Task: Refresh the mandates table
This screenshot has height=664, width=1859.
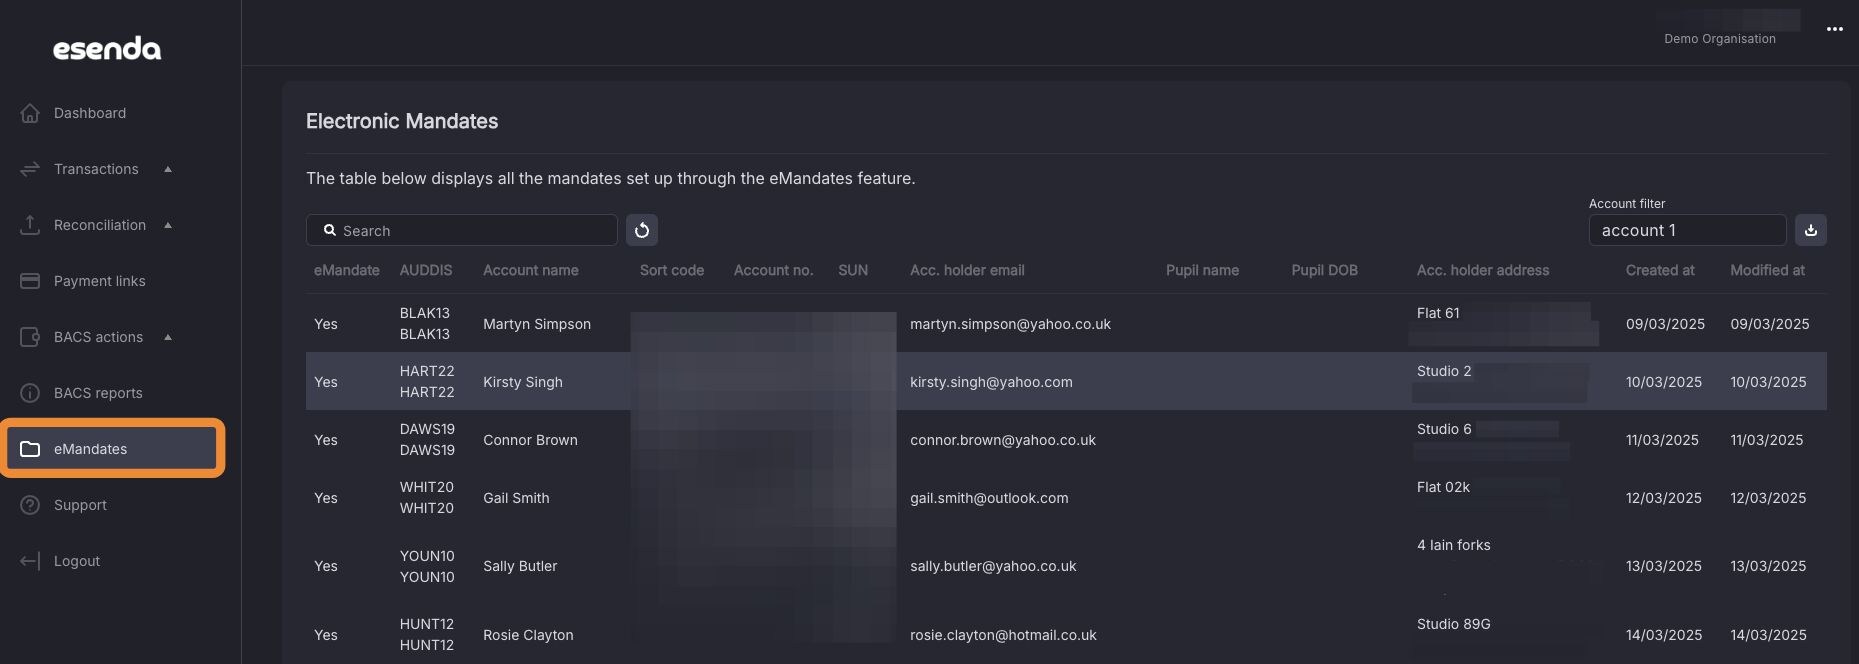Action: 642,230
